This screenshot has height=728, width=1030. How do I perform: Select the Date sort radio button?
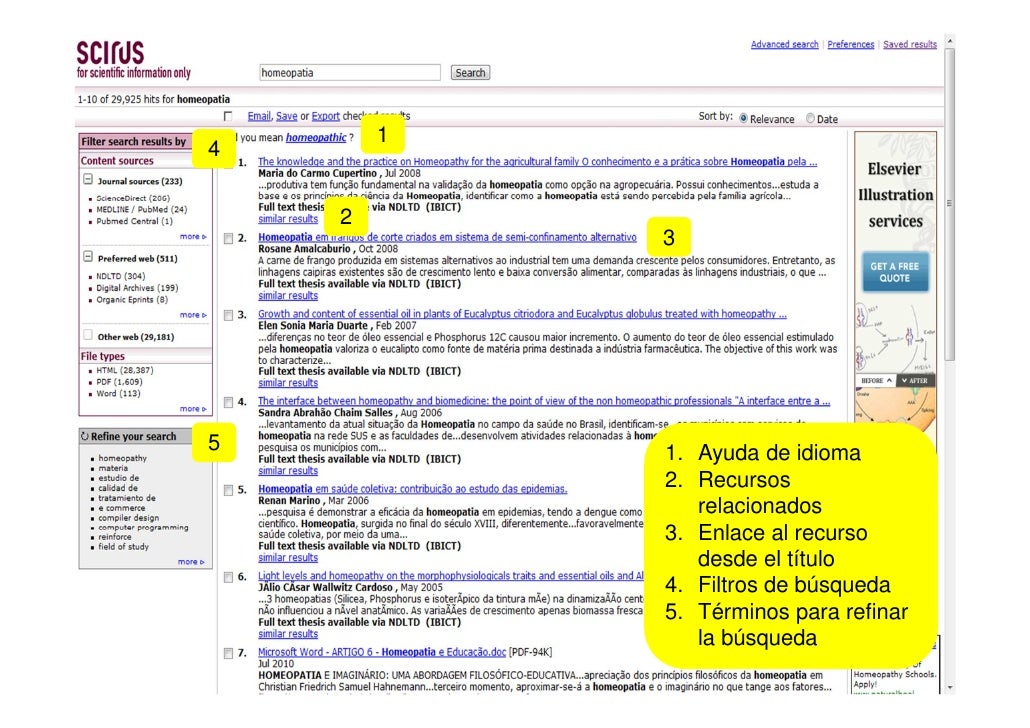810,119
